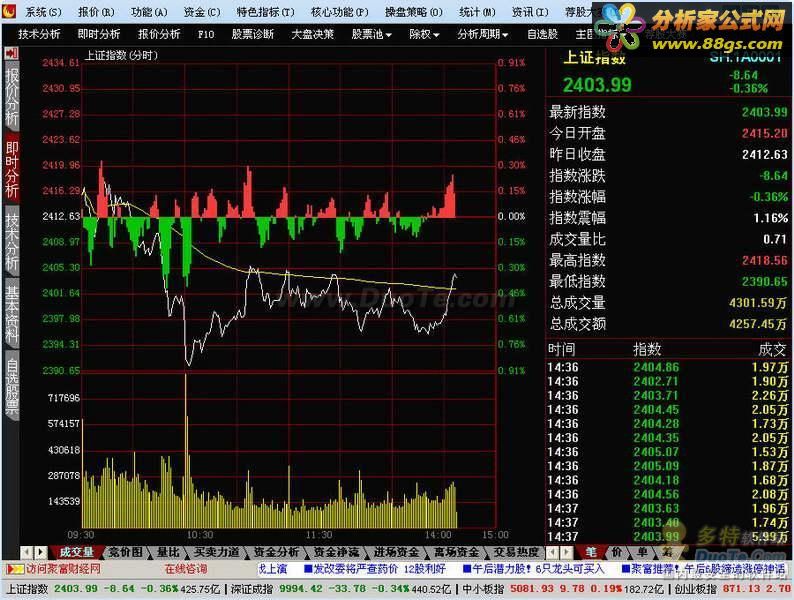Image resolution: width=794 pixels, height=600 pixels.
Task: Expand the 分析周期 dropdown
Action: [483, 34]
